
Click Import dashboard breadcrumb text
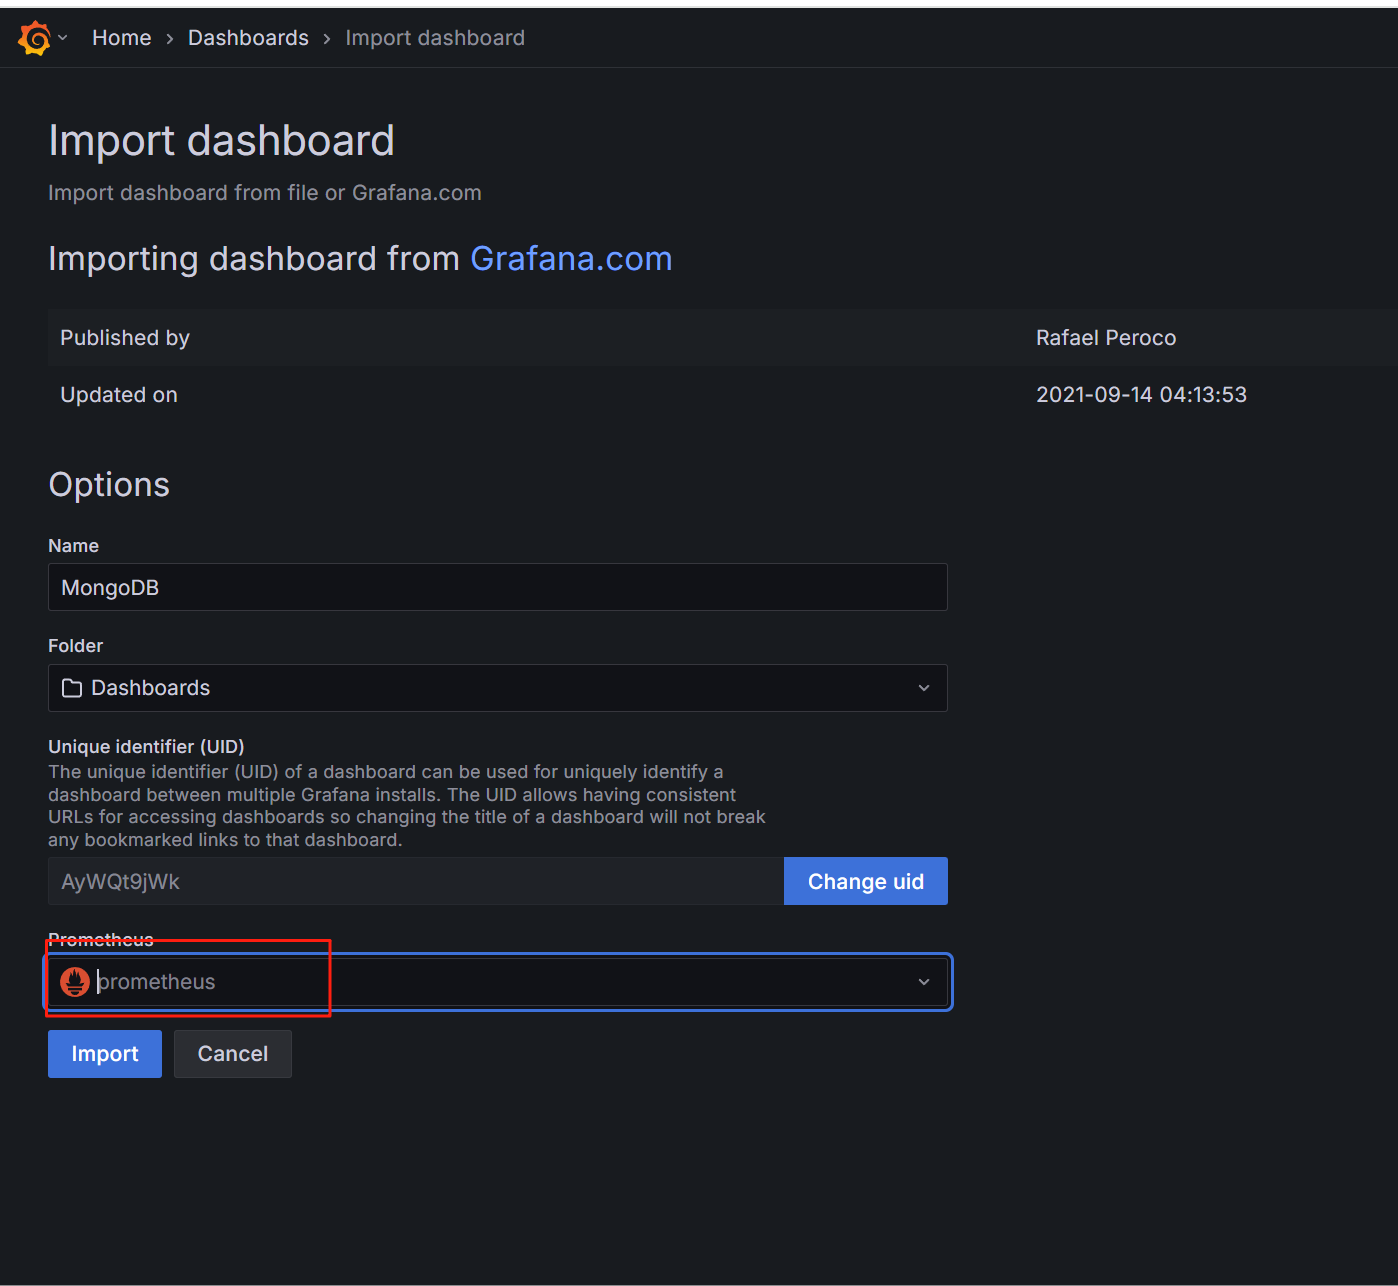click(x=435, y=38)
